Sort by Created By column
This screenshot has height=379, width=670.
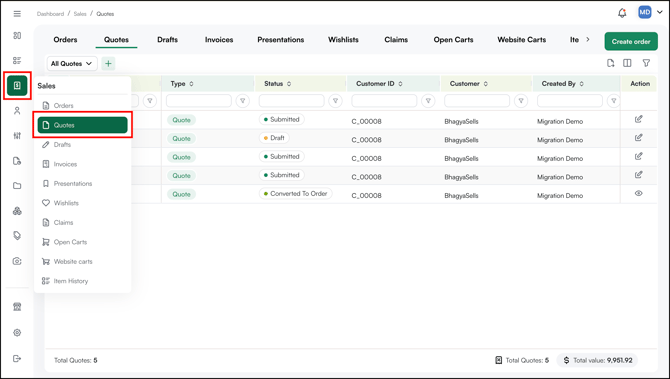click(582, 84)
